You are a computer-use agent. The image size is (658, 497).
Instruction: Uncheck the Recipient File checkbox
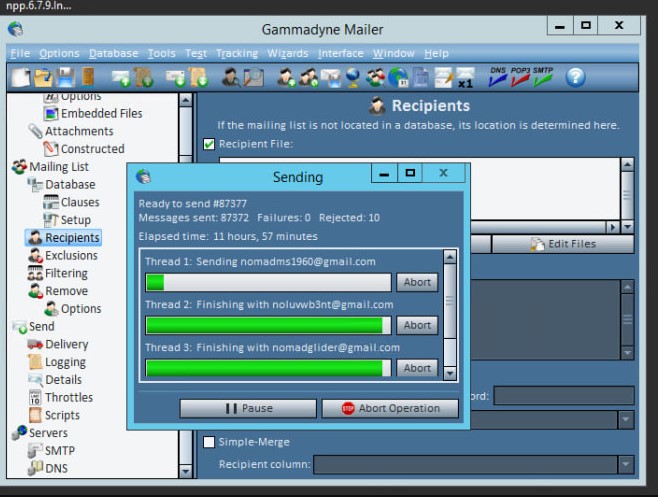point(209,144)
